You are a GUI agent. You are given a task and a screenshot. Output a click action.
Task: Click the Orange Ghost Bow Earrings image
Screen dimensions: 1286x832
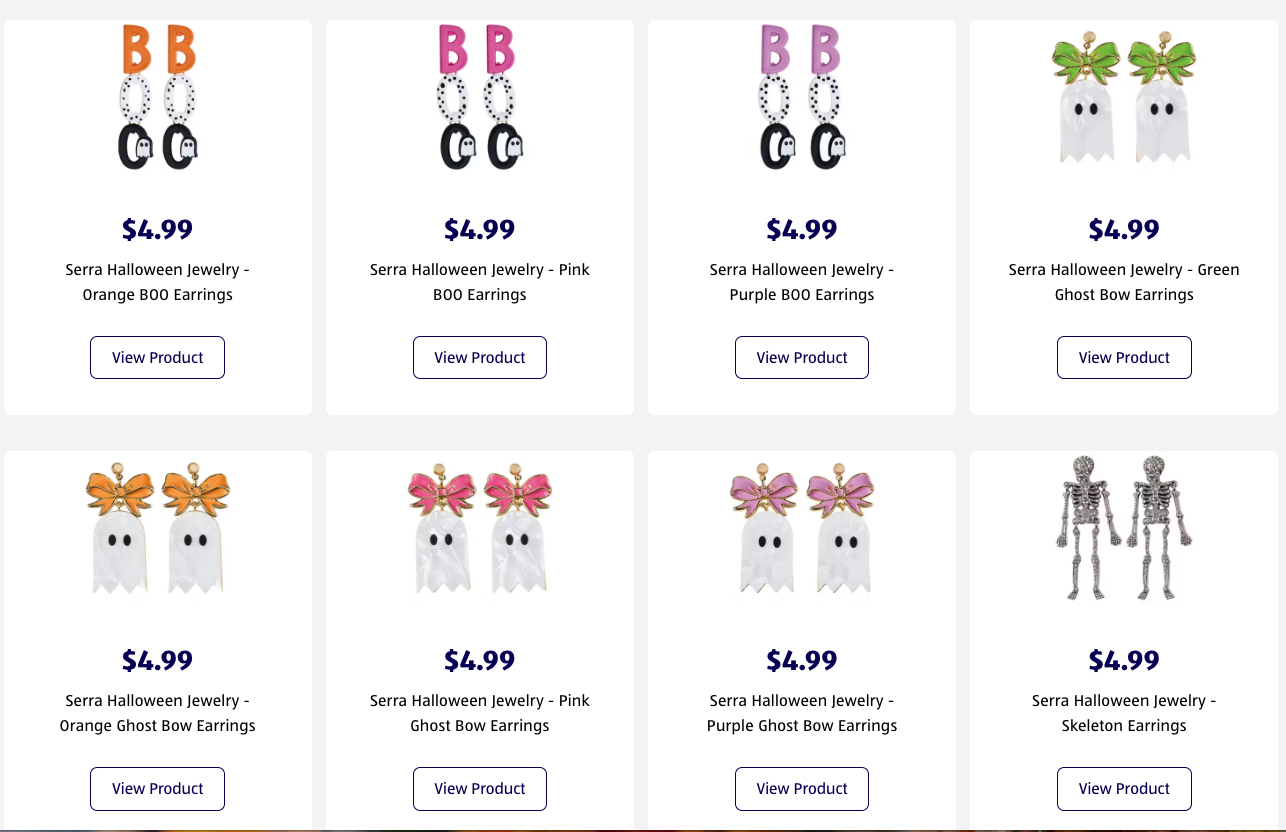coord(158,528)
